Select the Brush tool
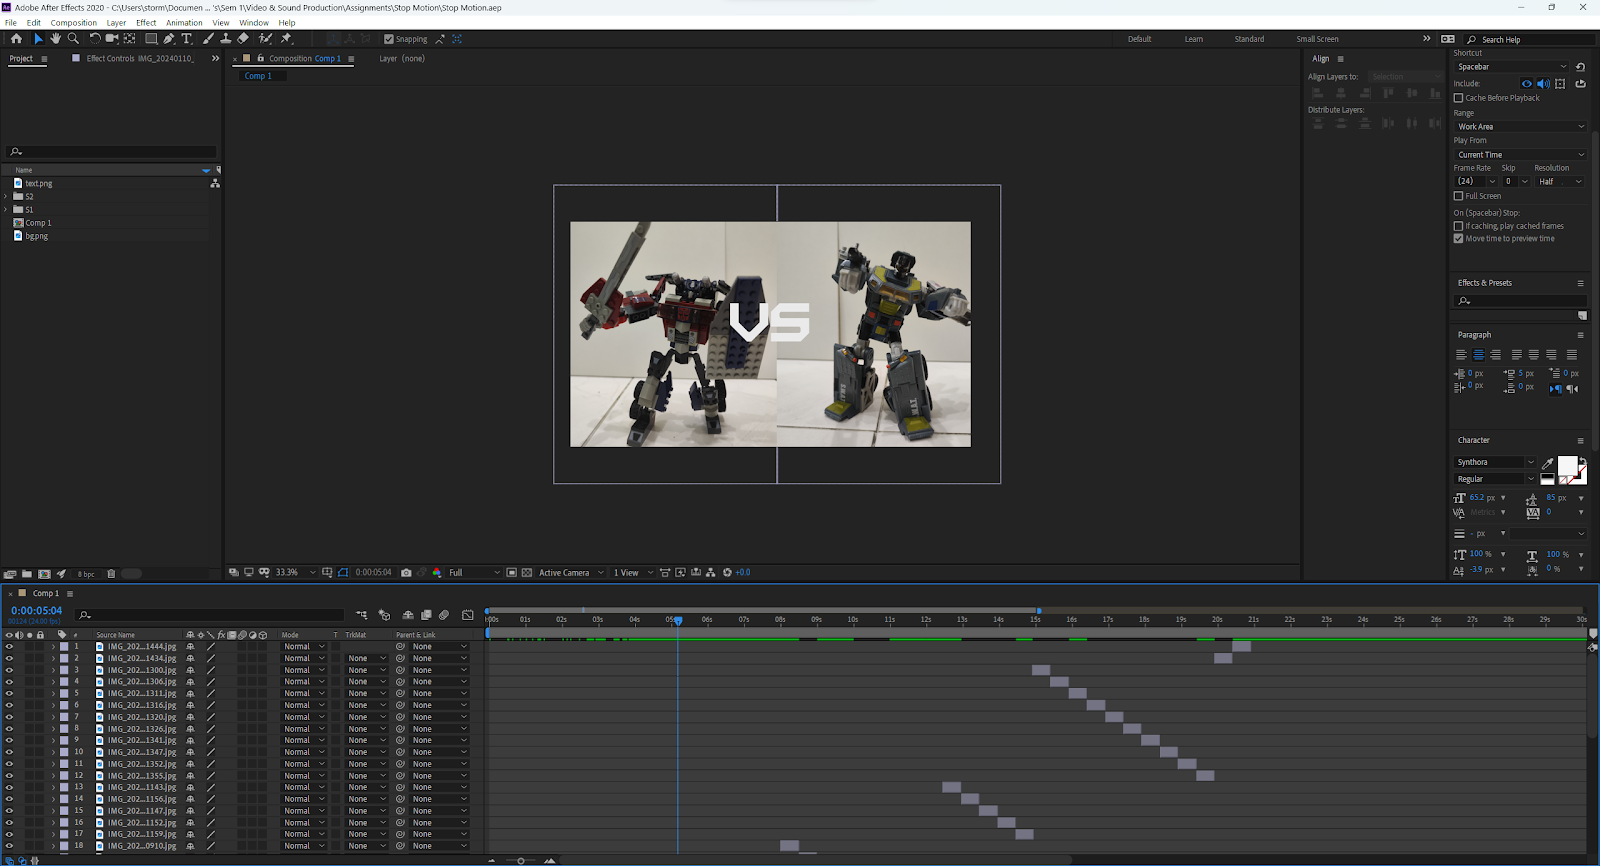The image size is (1600, 866). click(208, 39)
